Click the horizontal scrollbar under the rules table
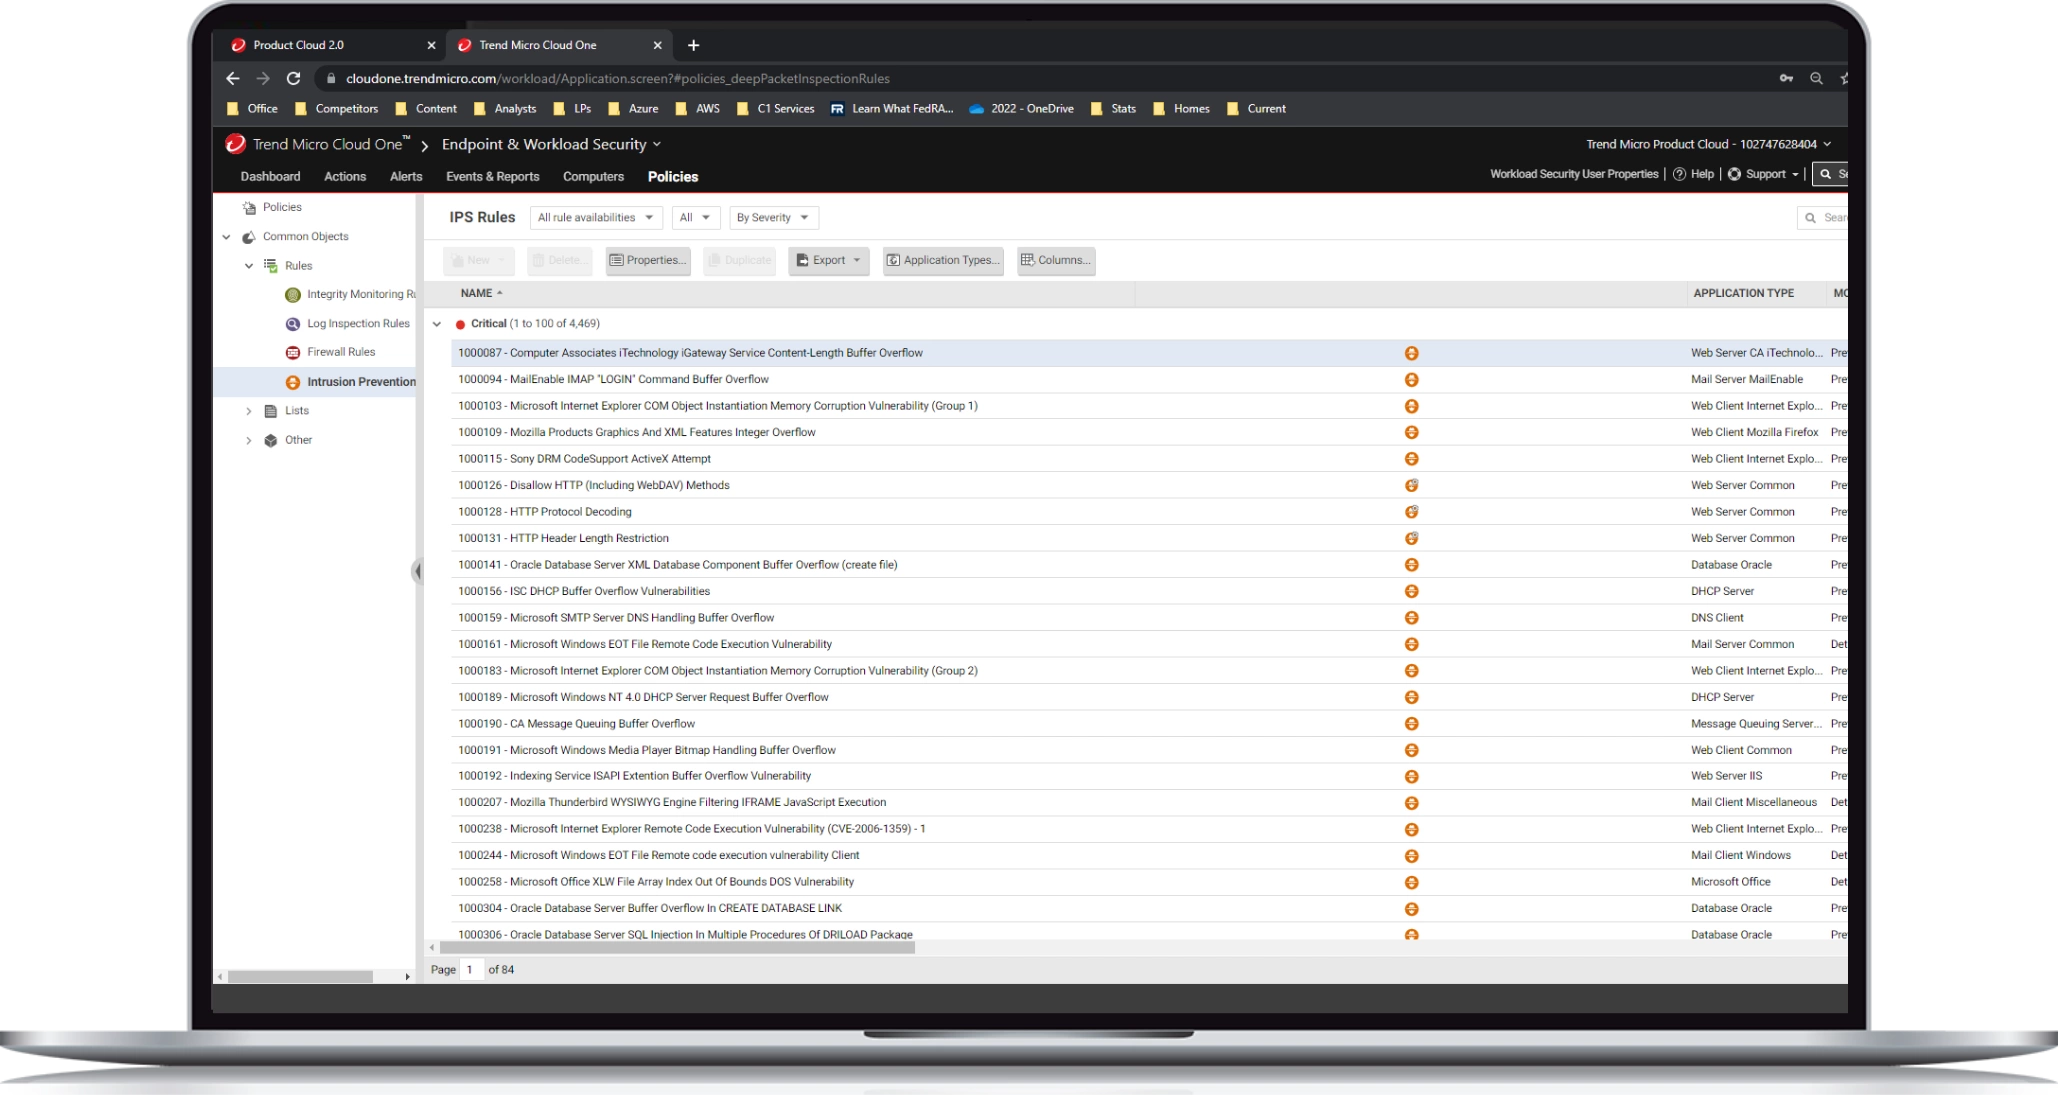The width and height of the screenshot is (2058, 1095). pos(677,948)
